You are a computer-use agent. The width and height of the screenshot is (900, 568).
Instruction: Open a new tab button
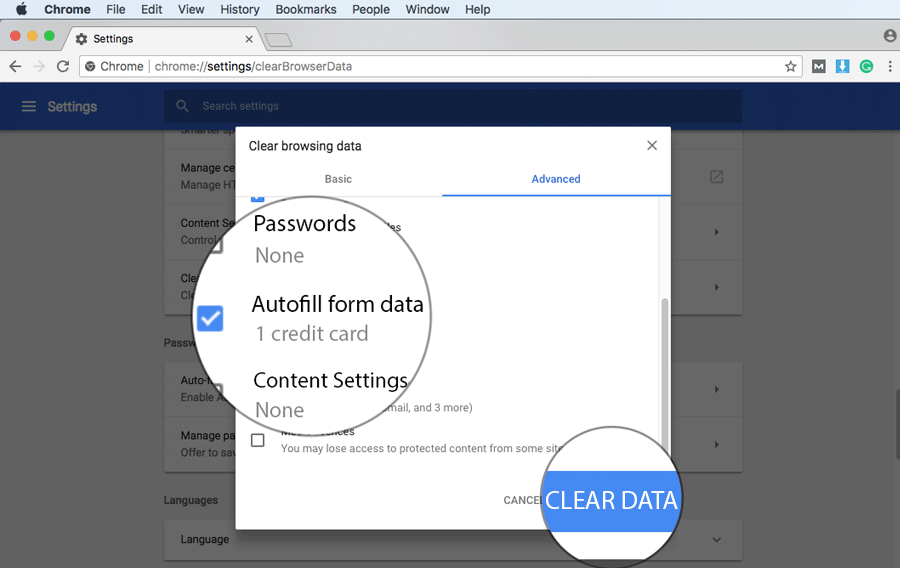(278, 40)
